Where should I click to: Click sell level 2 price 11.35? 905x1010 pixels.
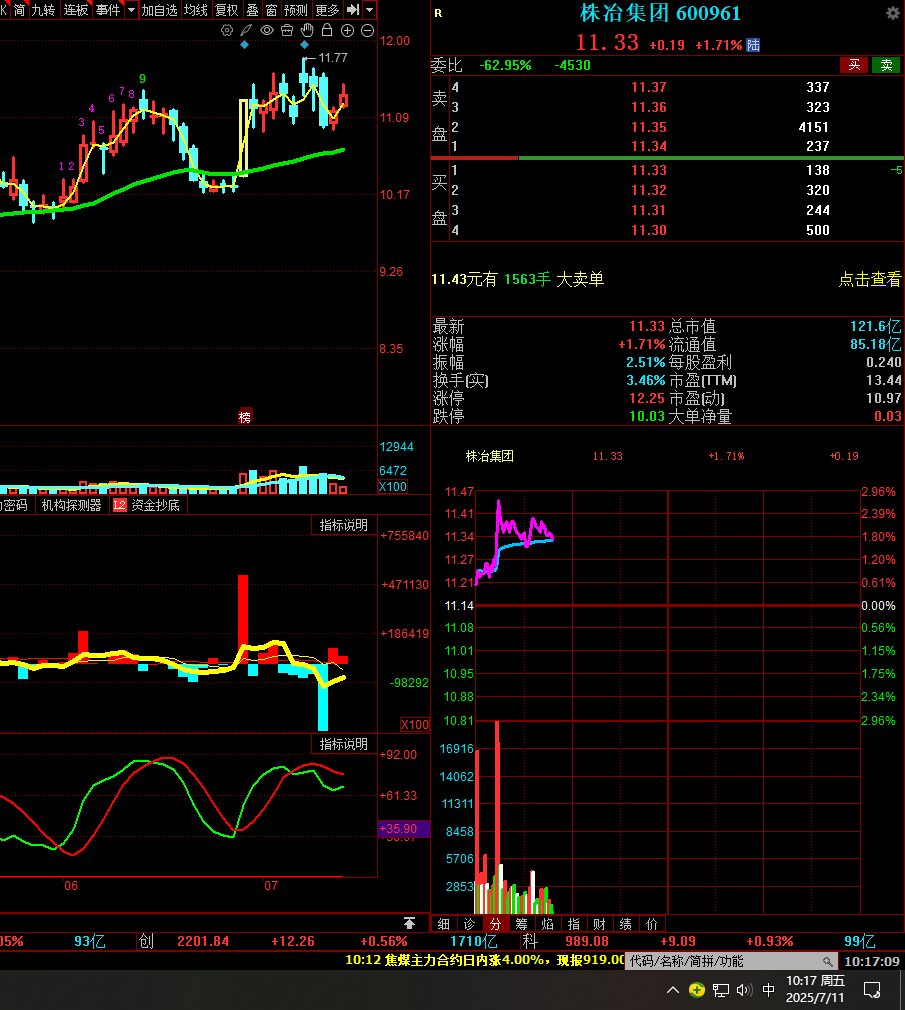pyautogui.click(x=649, y=127)
